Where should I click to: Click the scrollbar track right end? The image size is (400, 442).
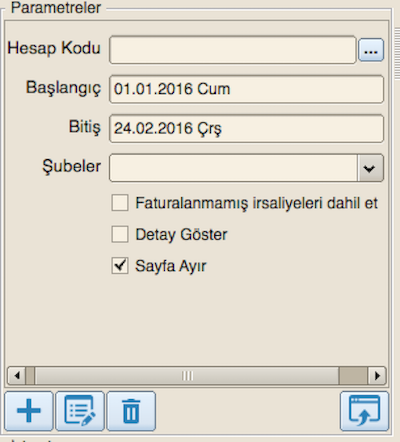(x=353, y=376)
